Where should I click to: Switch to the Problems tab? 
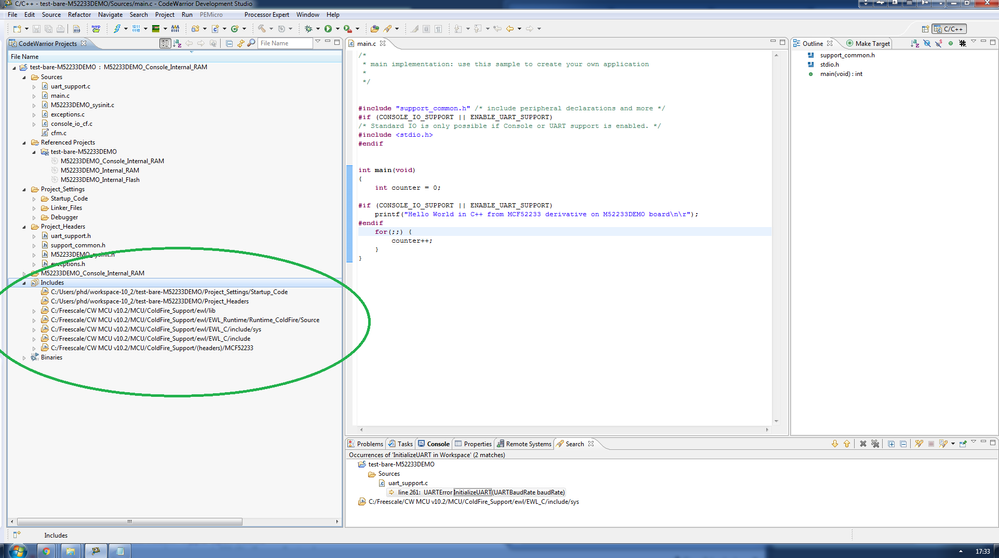click(366, 444)
